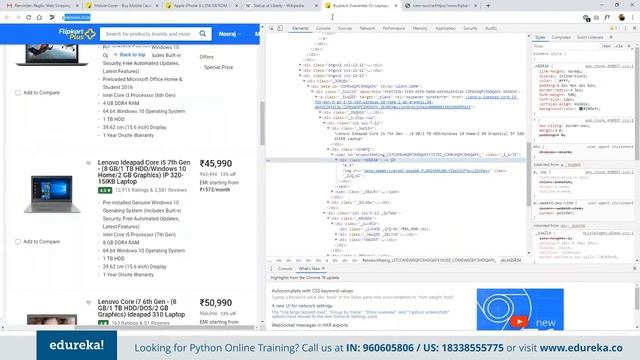Open the Application panel tab
This screenshot has height=360, width=640.
(445, 28)
